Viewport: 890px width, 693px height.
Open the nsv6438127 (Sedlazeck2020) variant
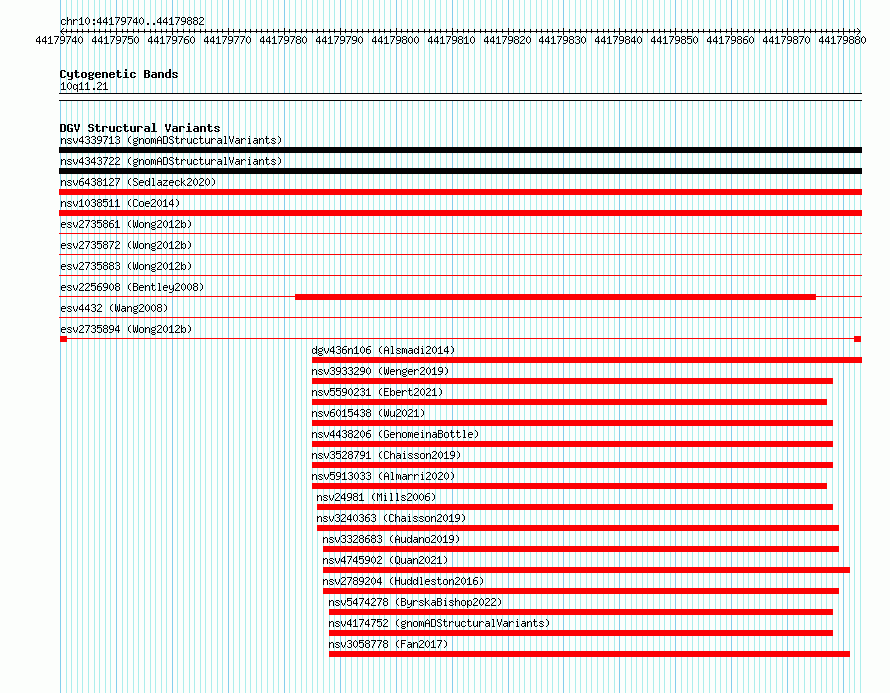[x=138, y=182]
